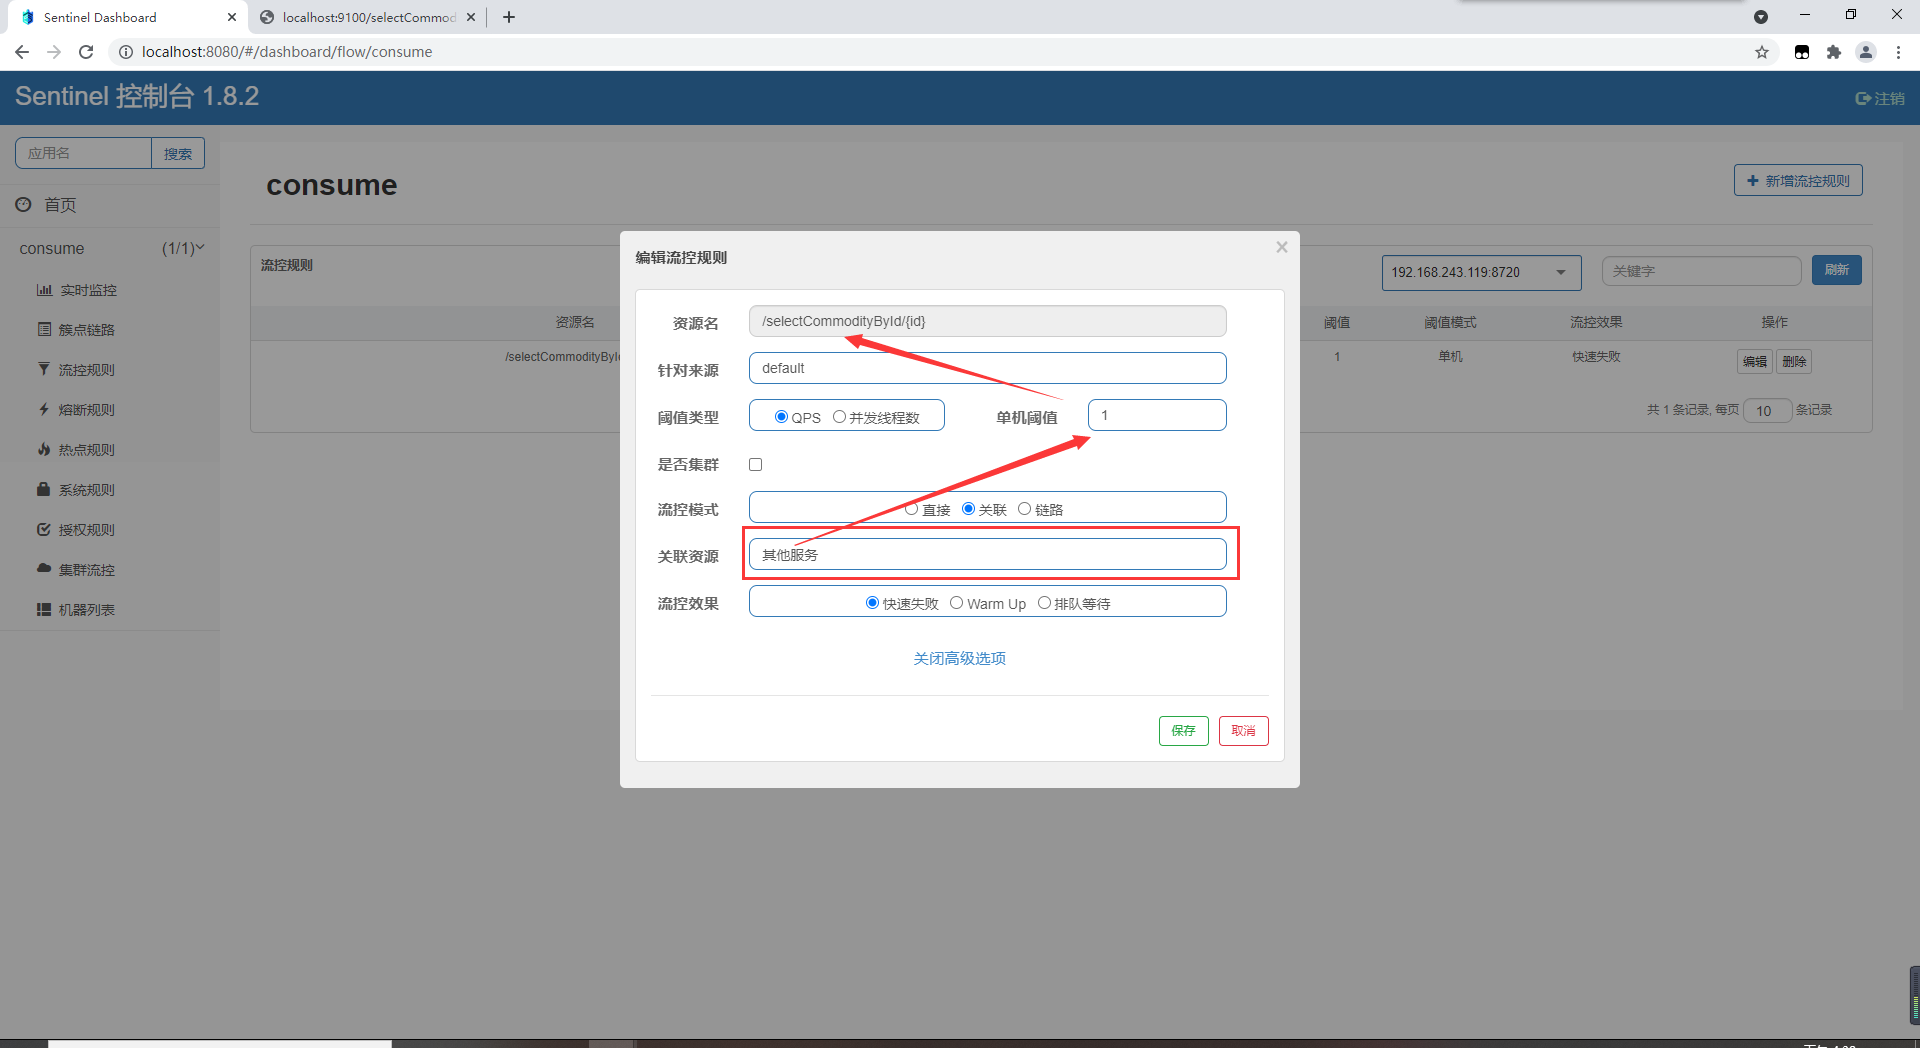This screenshot has width=1920, height=1048.
Task: Click 阈值模式 column header
Action: [x=1450, y=322]
